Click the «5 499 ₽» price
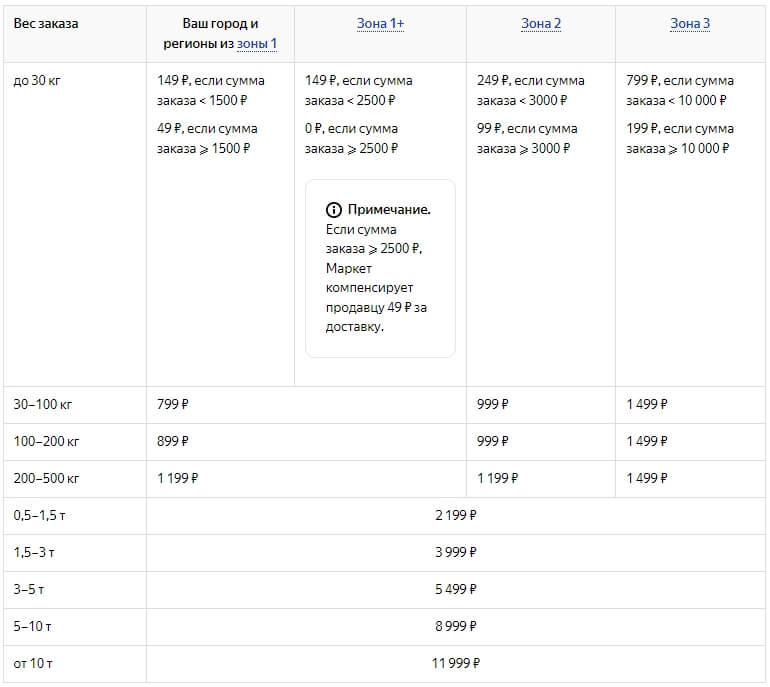This screenshot has width=770, height=687. [456, 589]
